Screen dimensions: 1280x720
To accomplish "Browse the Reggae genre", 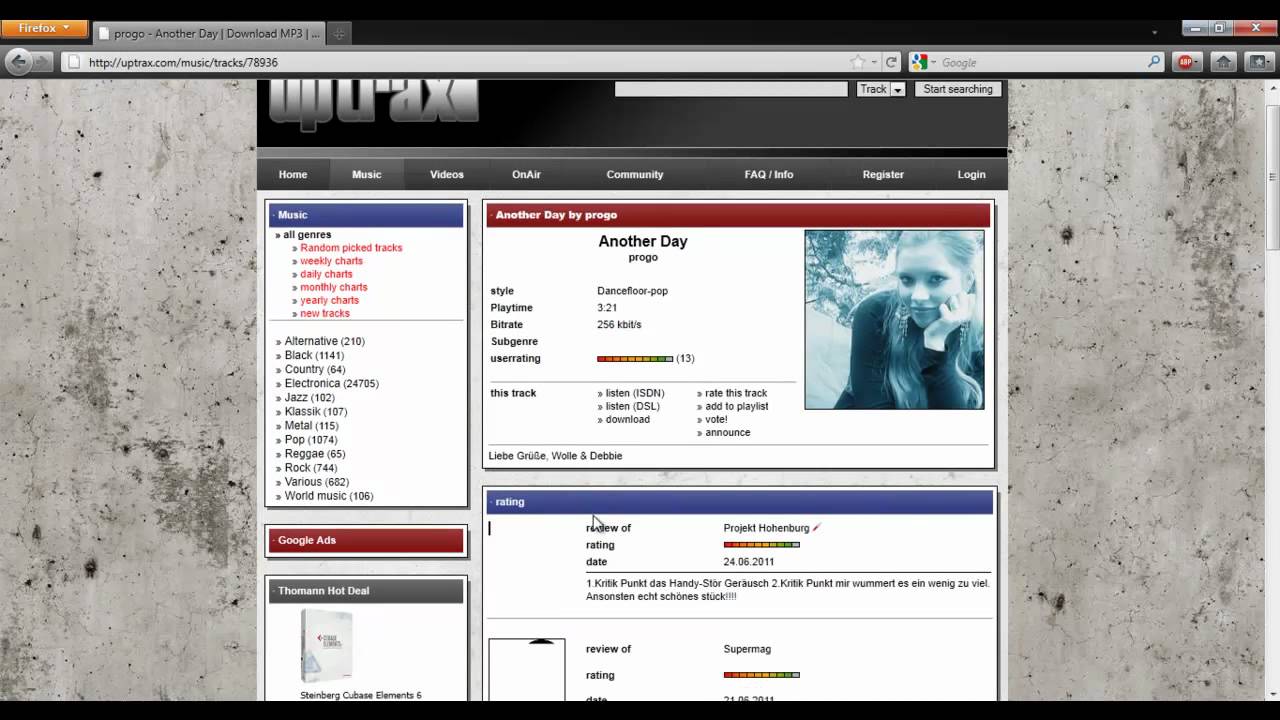I will [304, 453].
